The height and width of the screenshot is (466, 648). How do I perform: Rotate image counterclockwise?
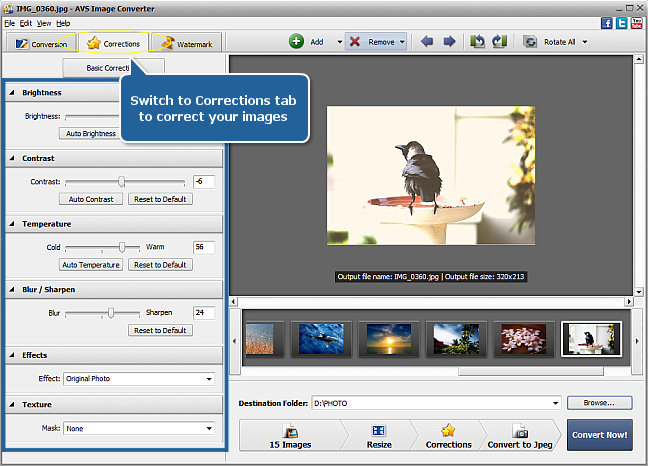[x=477, y=41]
